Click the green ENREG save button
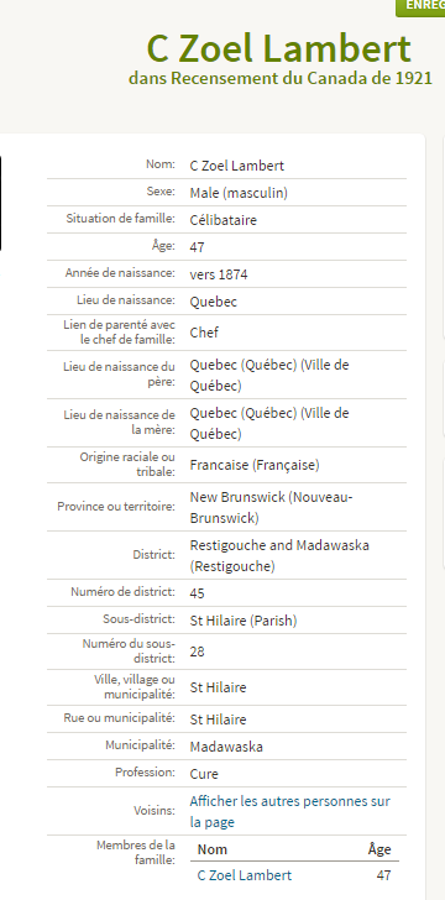 (x=420, y=7)
